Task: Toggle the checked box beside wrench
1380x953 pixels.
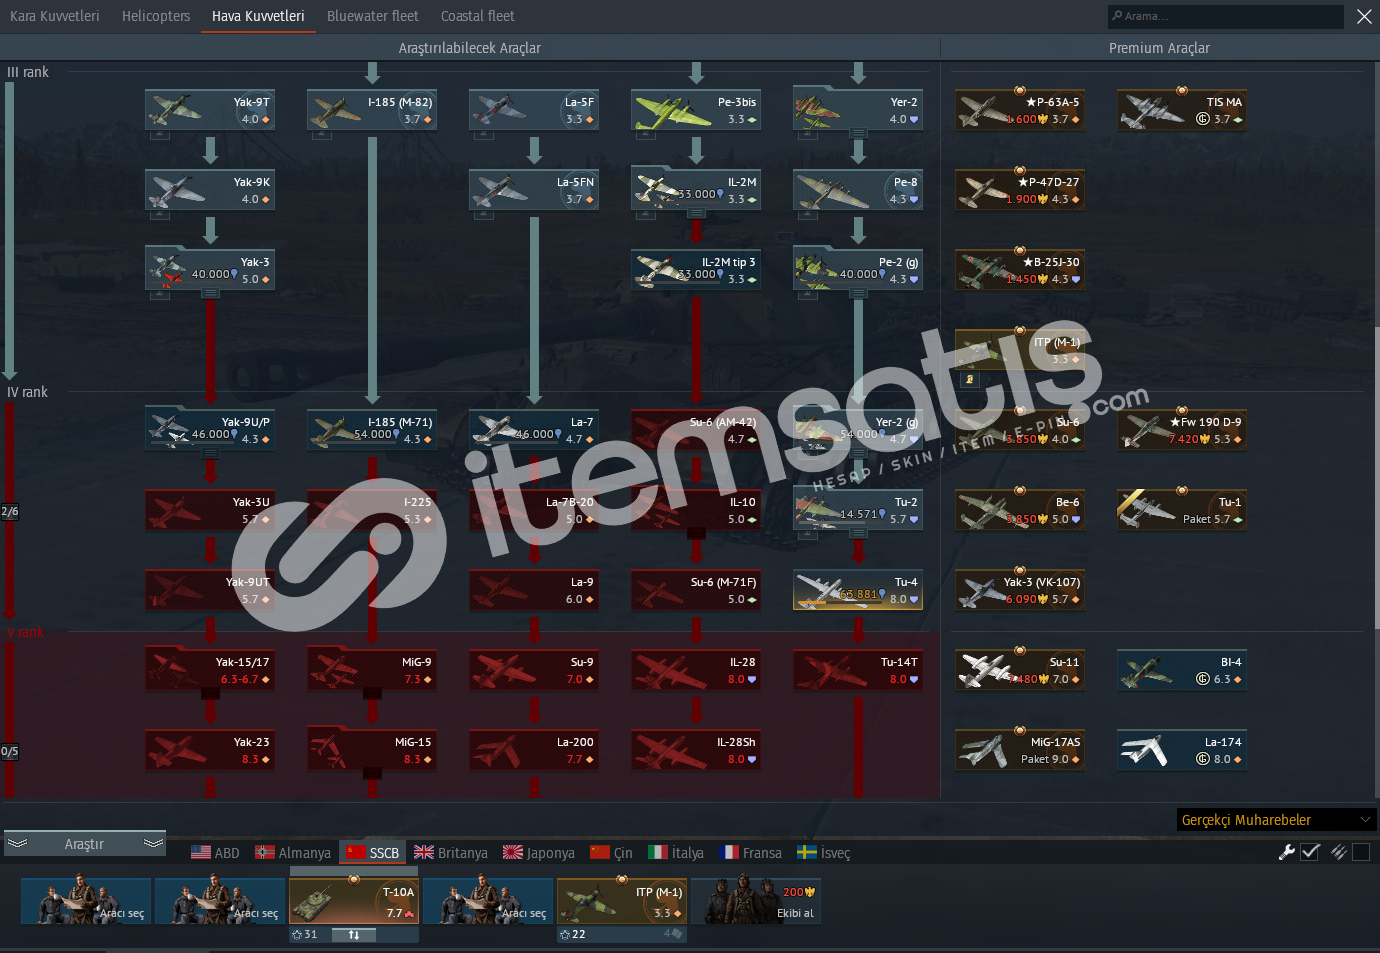Action: click(1311, 852)
